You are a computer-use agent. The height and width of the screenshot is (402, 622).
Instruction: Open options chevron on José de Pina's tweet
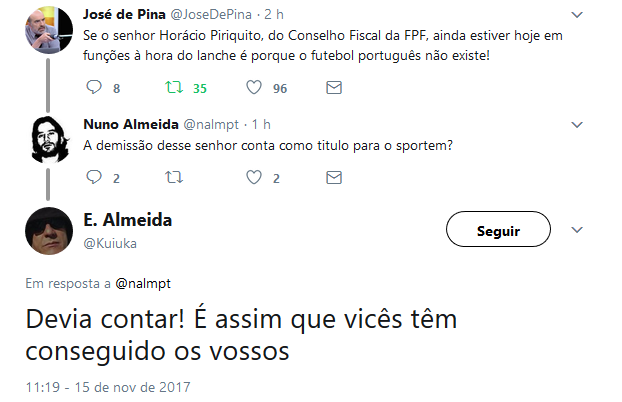pos(576,16)
